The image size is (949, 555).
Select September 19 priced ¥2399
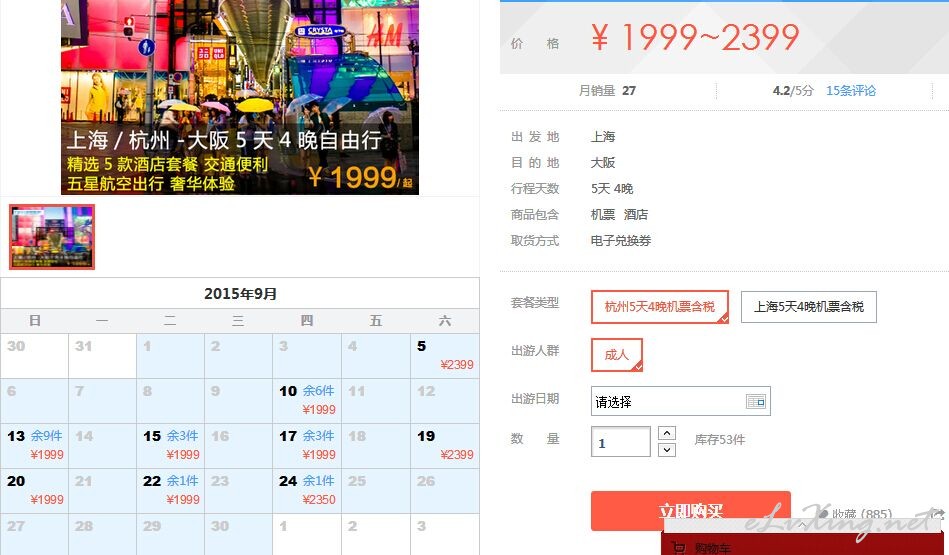[445, 445]
